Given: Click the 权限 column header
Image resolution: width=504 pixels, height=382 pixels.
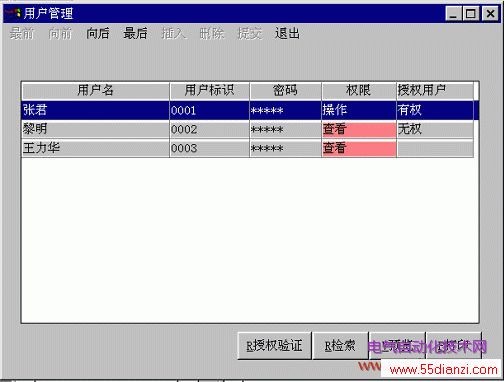Looking at the screenshot, I should pyautogui.click(x=359, y=91).
